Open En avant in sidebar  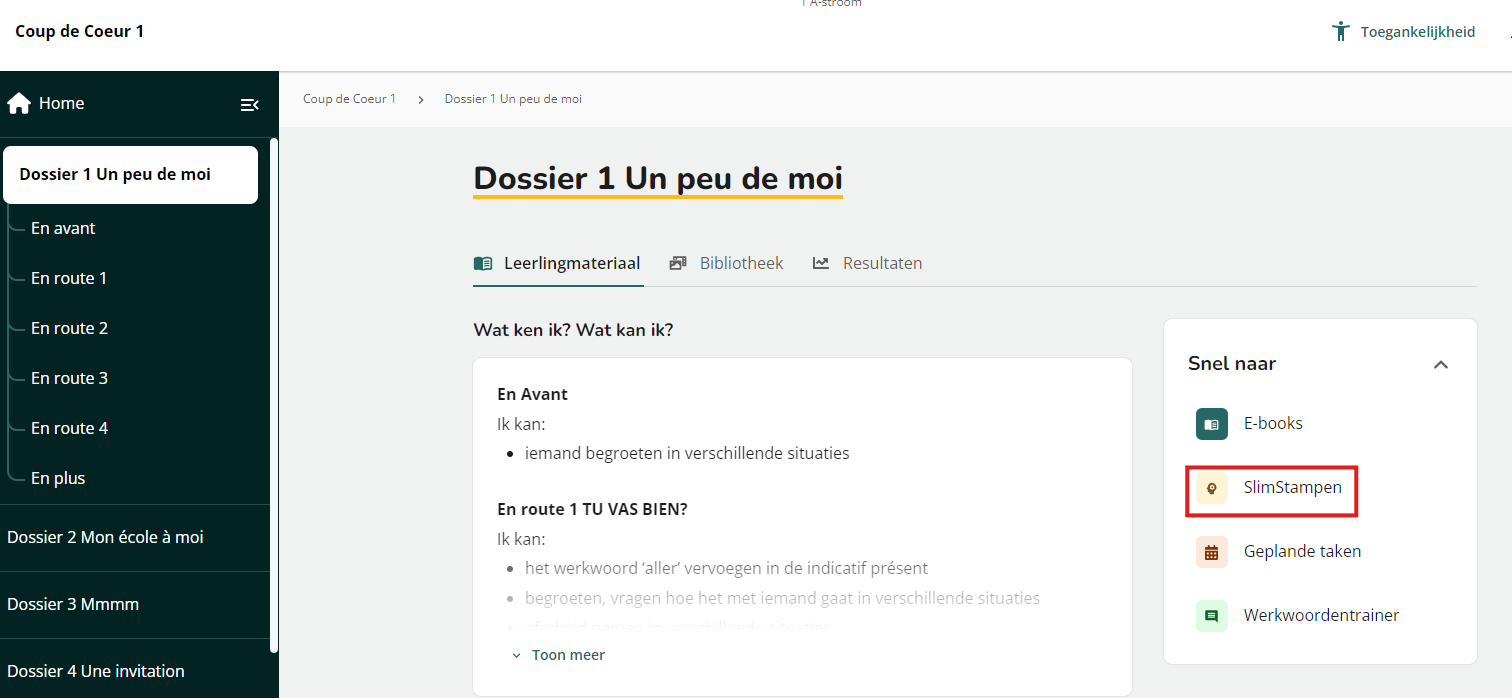[x=63, y=229]
